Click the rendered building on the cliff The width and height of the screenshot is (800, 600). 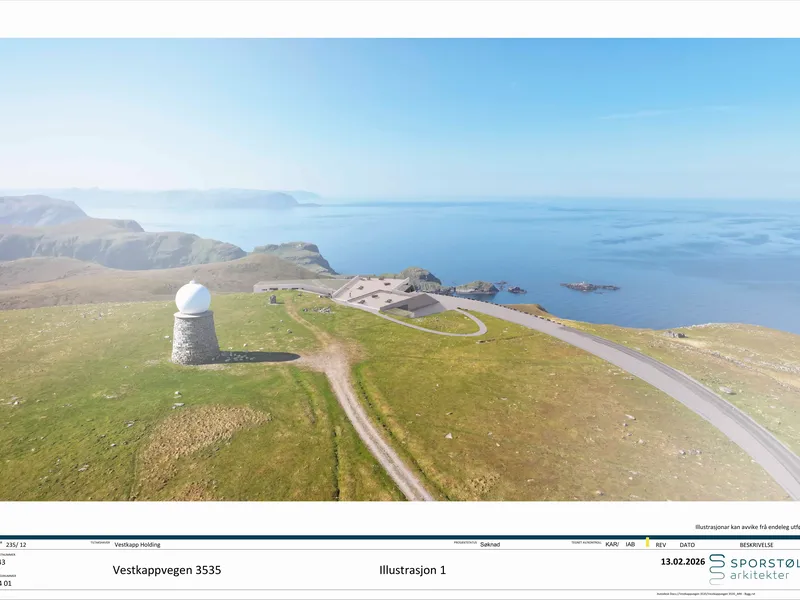(388, 296)
